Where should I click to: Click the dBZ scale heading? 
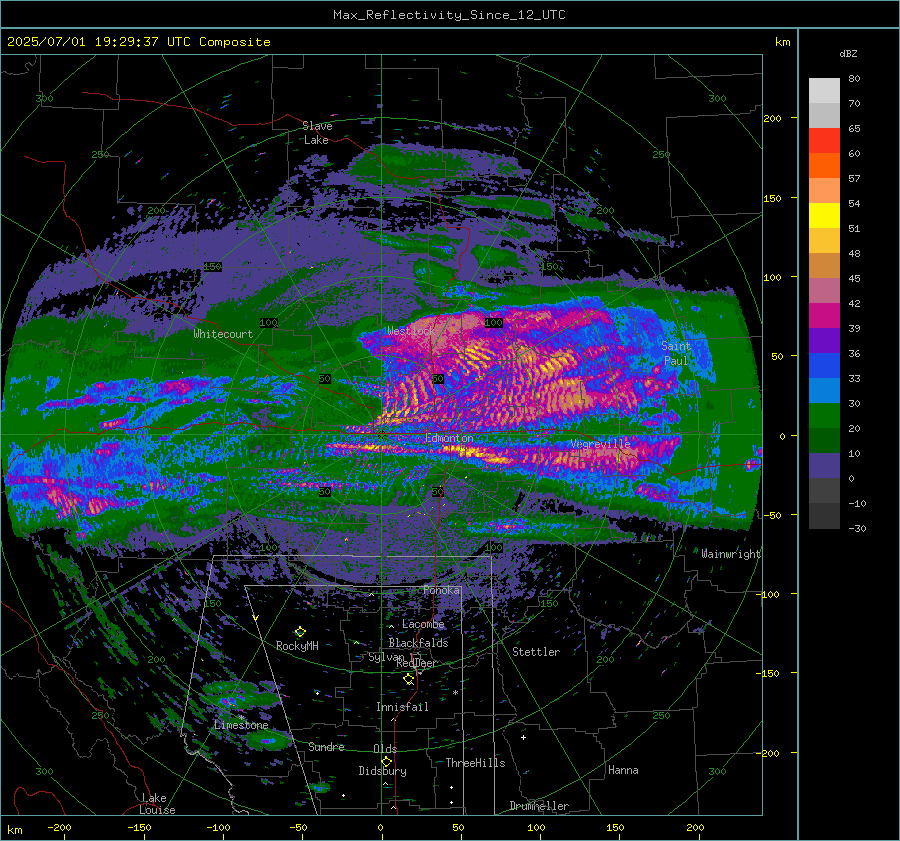[x=848, y=53]
